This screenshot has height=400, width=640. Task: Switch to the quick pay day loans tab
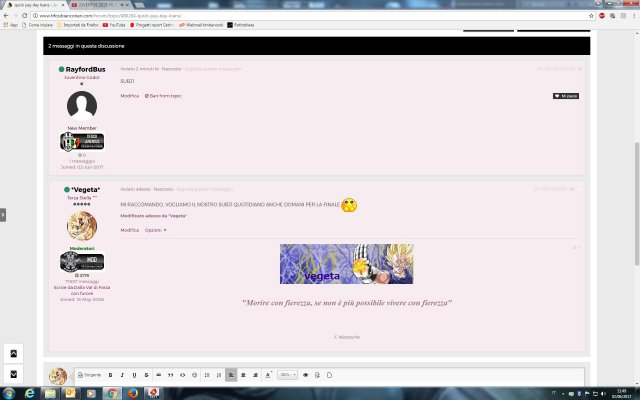(x=34, y=5)
